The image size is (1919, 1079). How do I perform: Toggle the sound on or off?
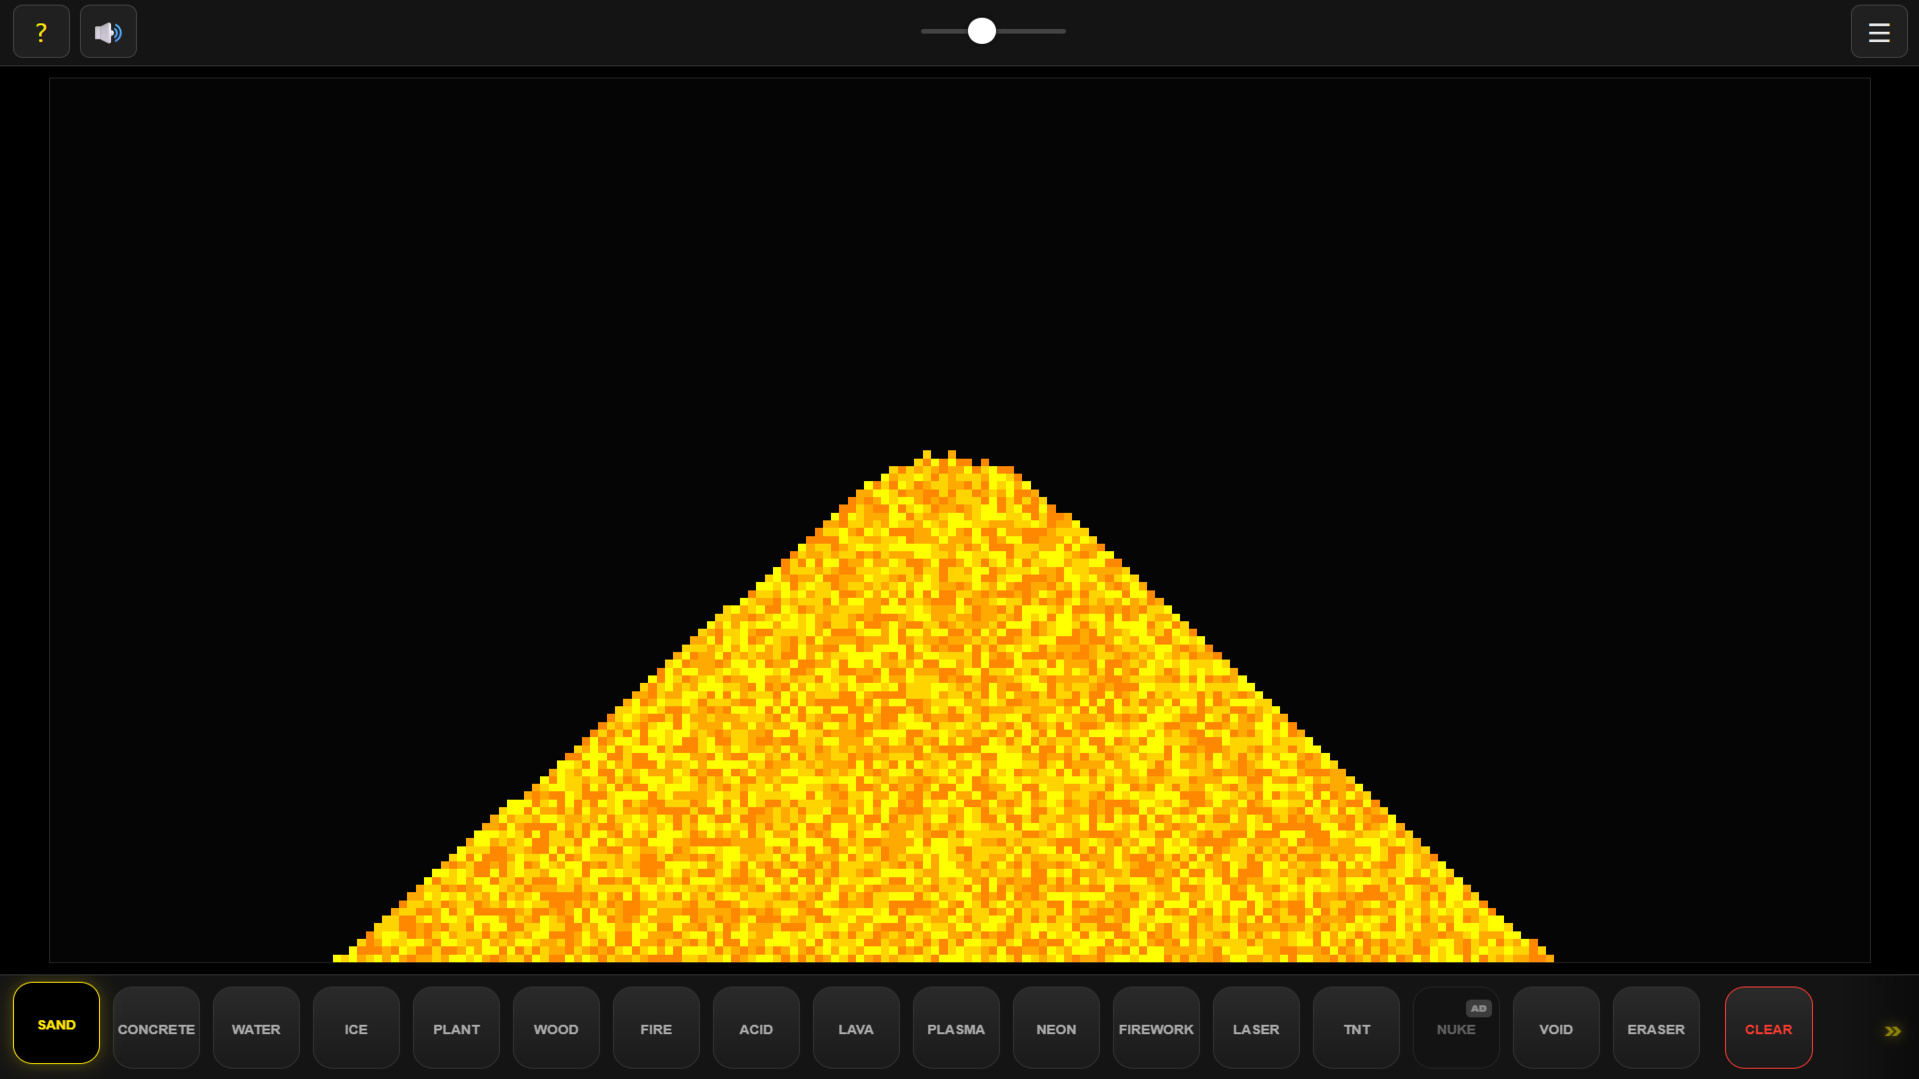[108, 31]
